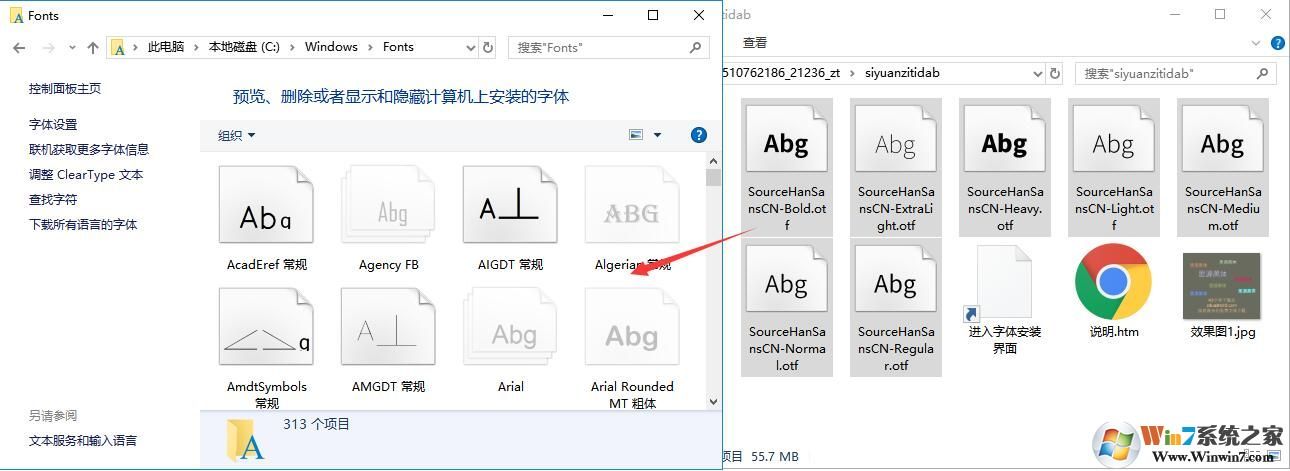Open the AcadEref 常规 font icon

point(266,205)
